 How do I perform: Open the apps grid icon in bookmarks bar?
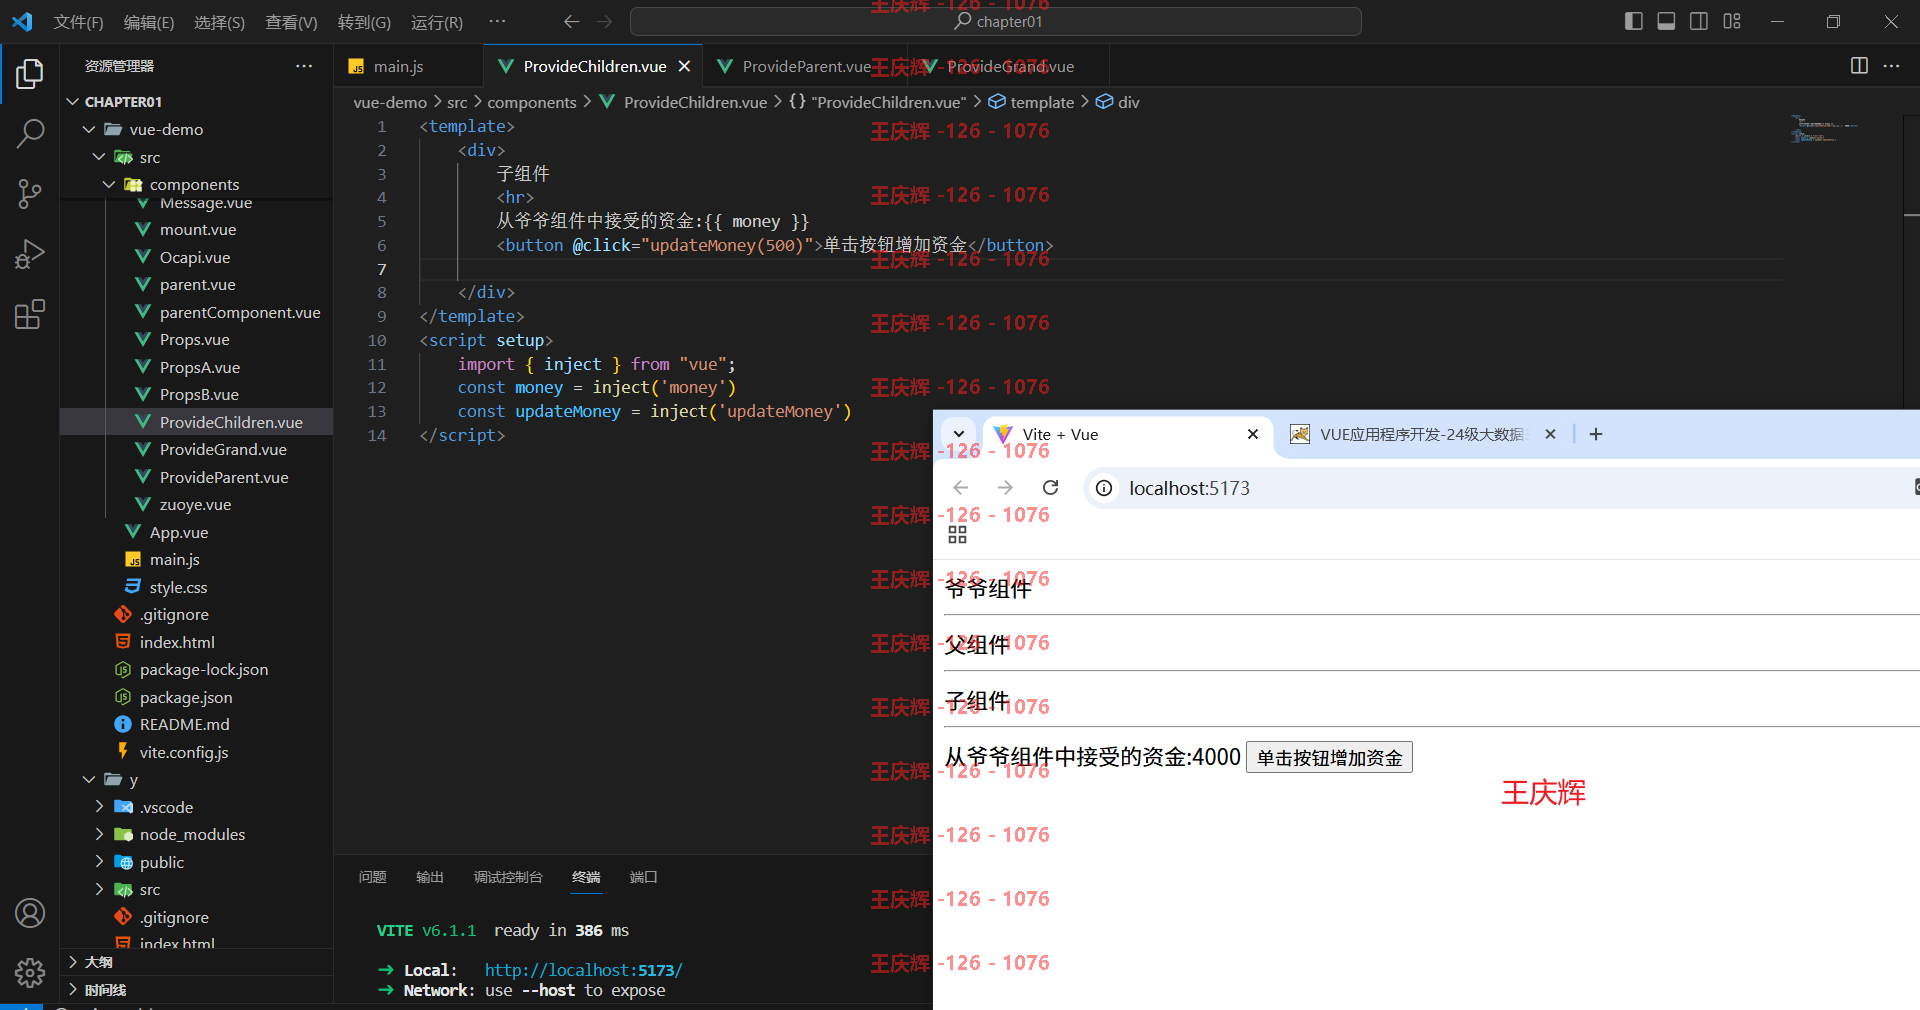pyautogui.click(x=957, y=535)
